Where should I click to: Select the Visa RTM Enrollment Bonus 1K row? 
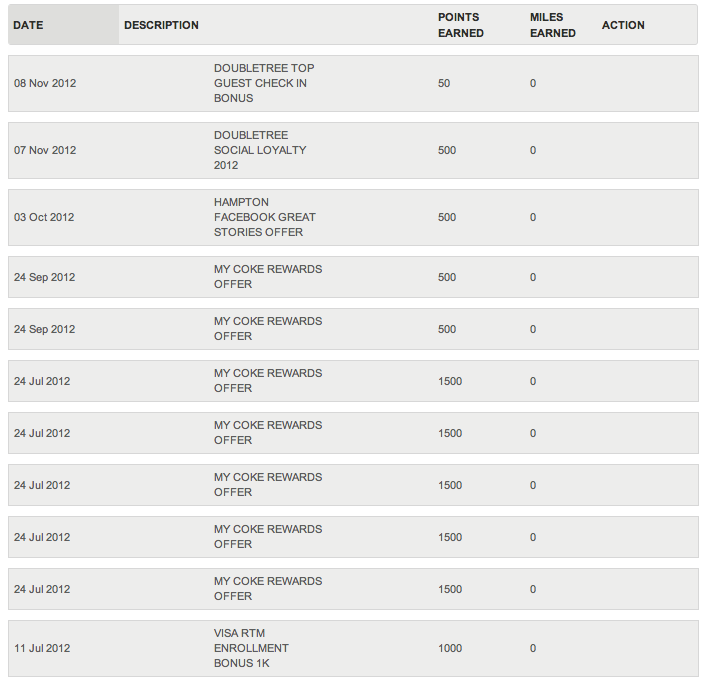pos(353,648)
